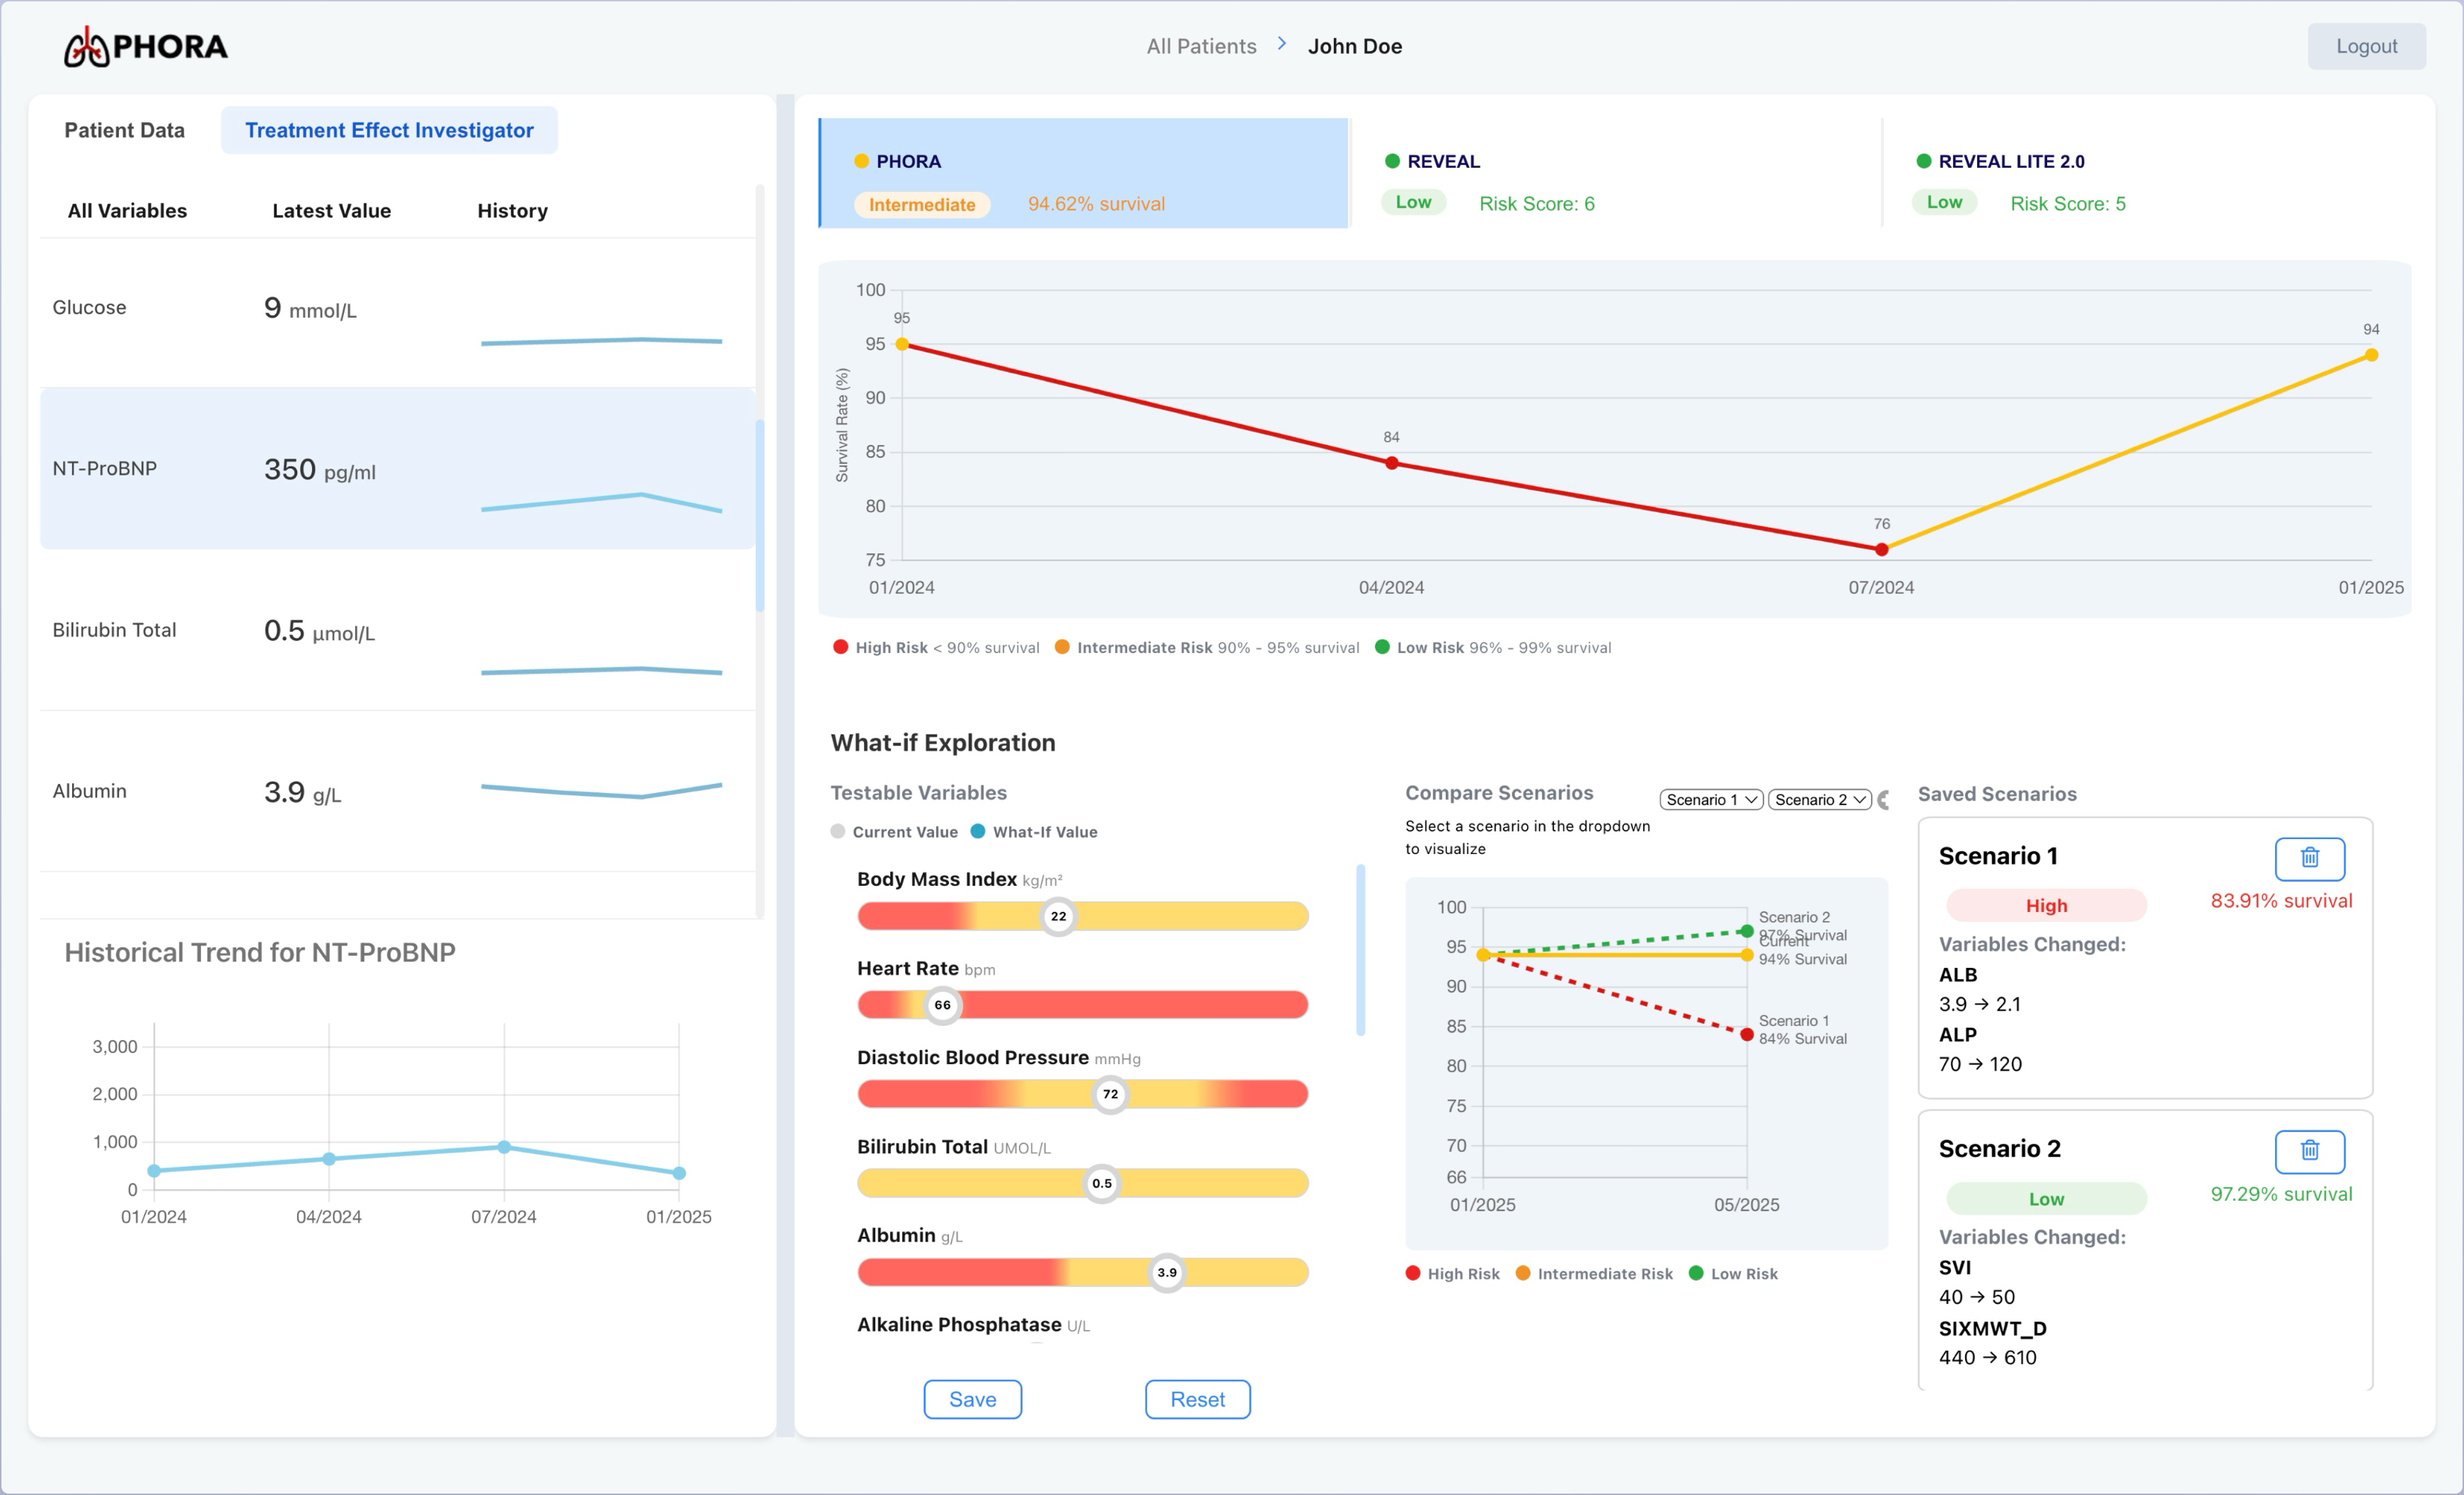The width and height of the screenshot is (2464, 1495).
Task: Click the 01/2024 survival point labeled 95
Action: [x=902, y=344]
